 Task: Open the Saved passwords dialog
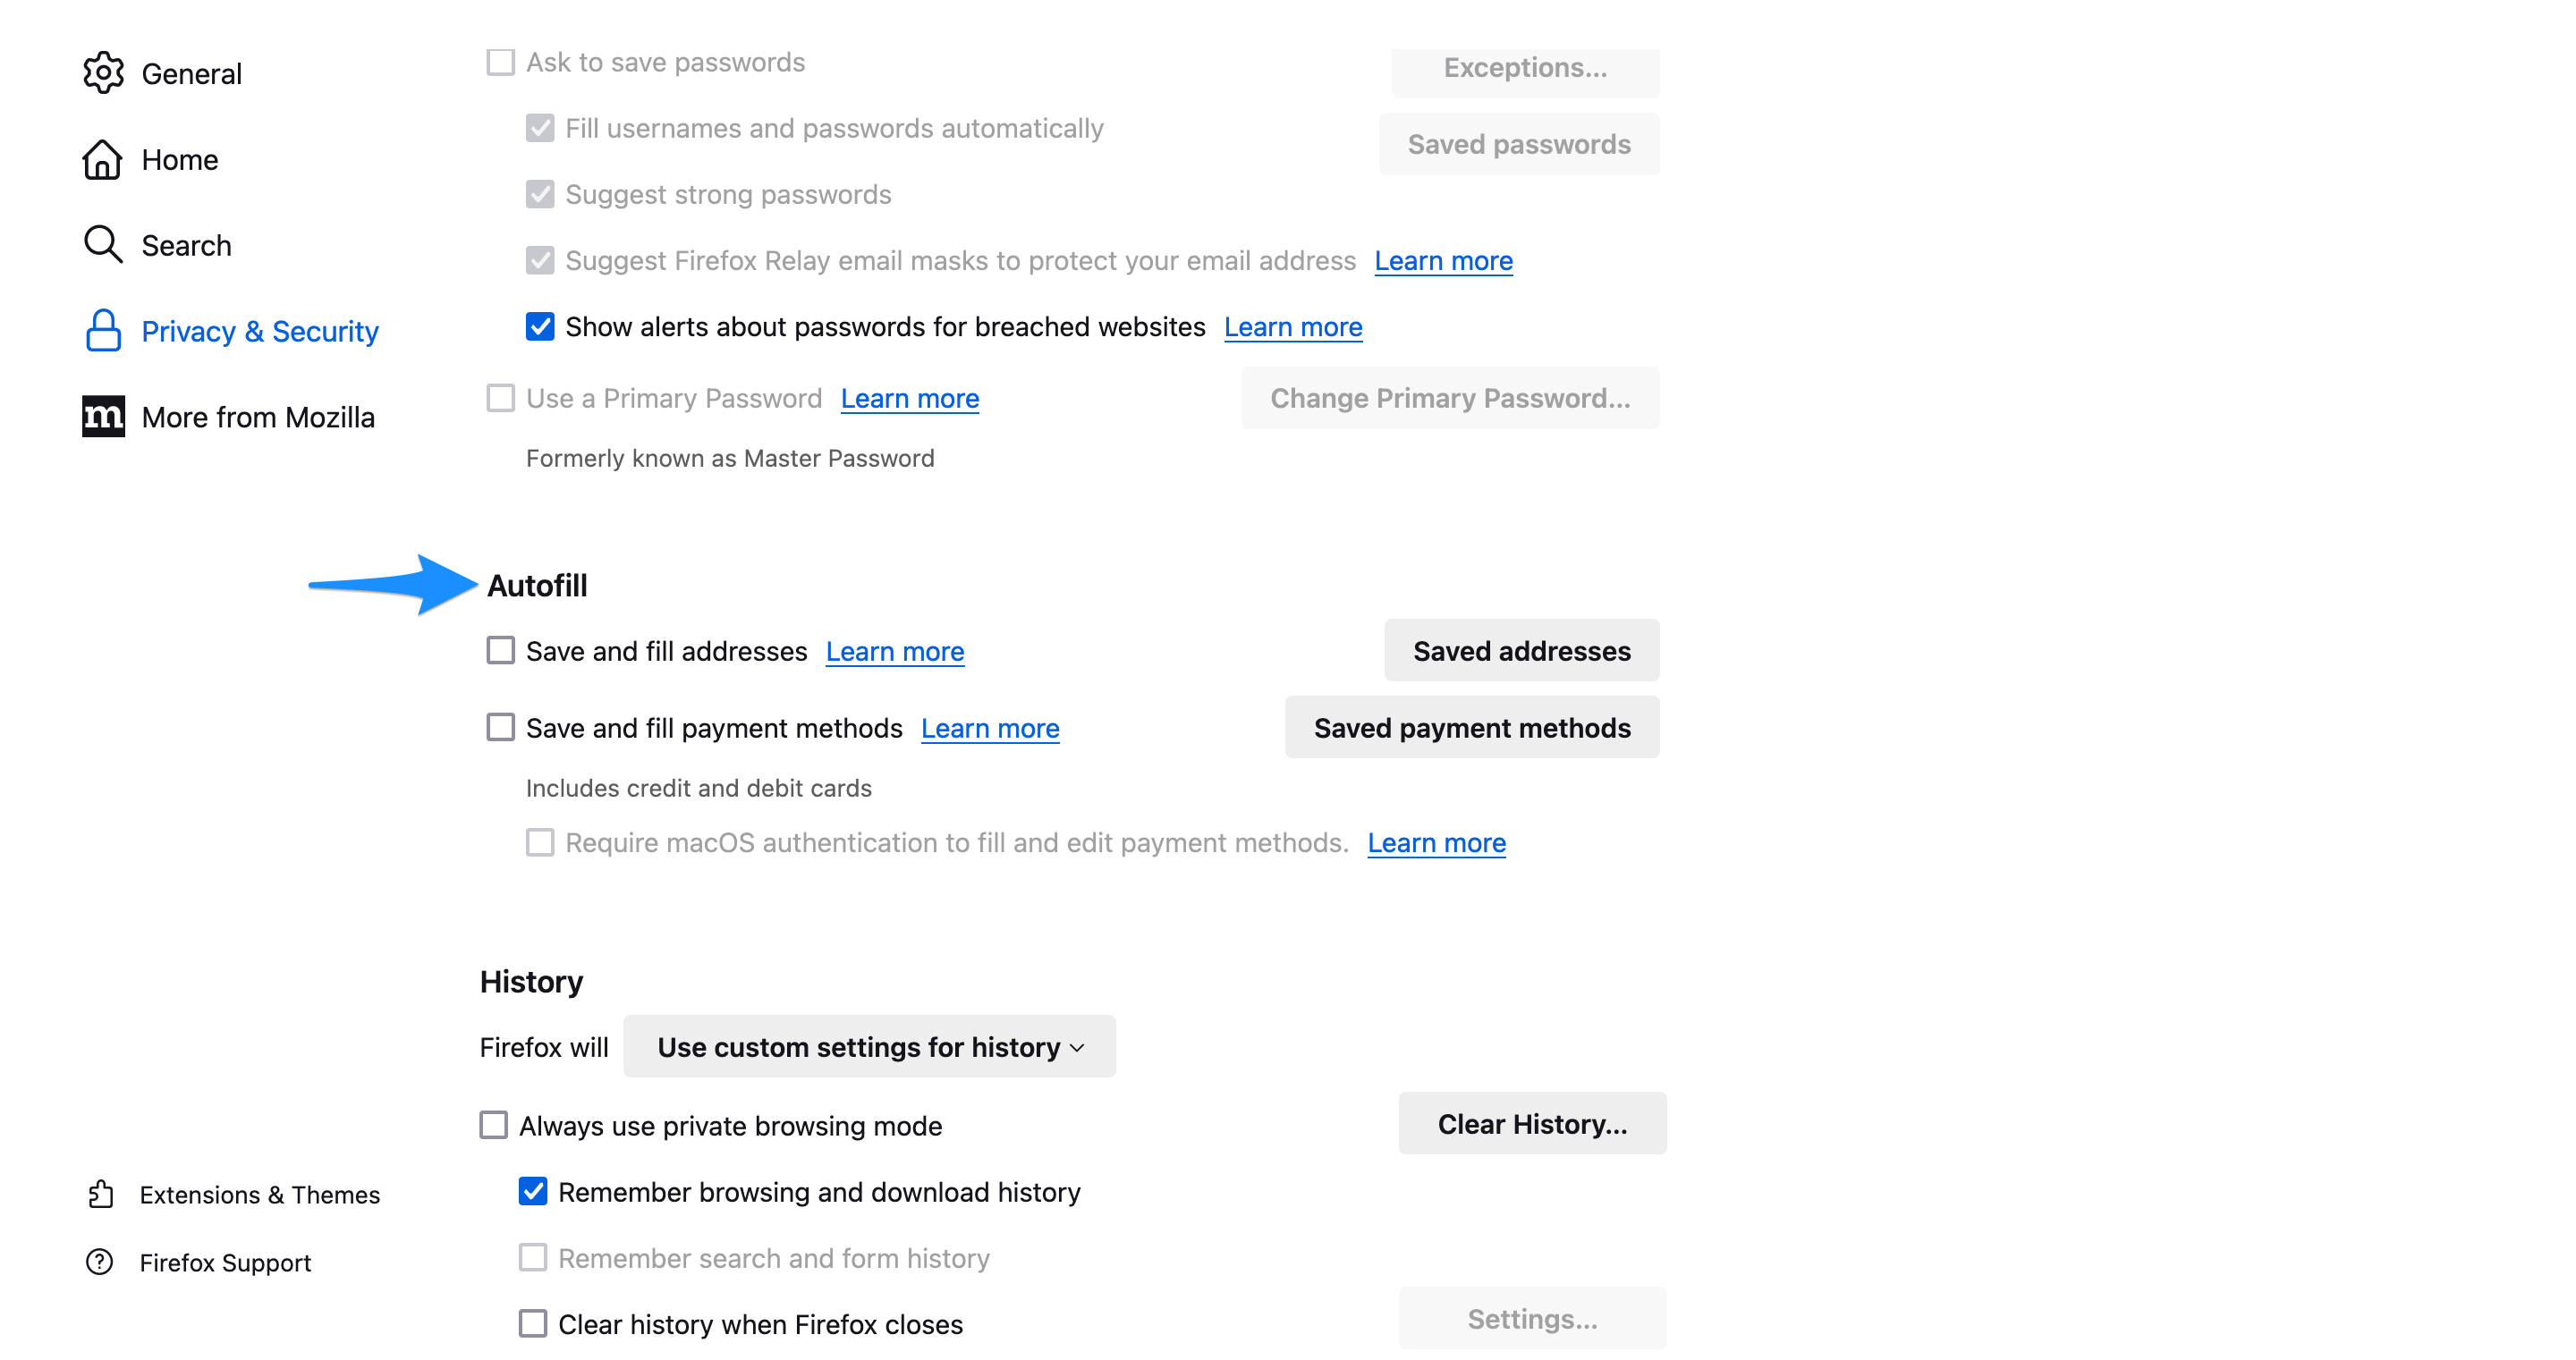click(1518, 143)
